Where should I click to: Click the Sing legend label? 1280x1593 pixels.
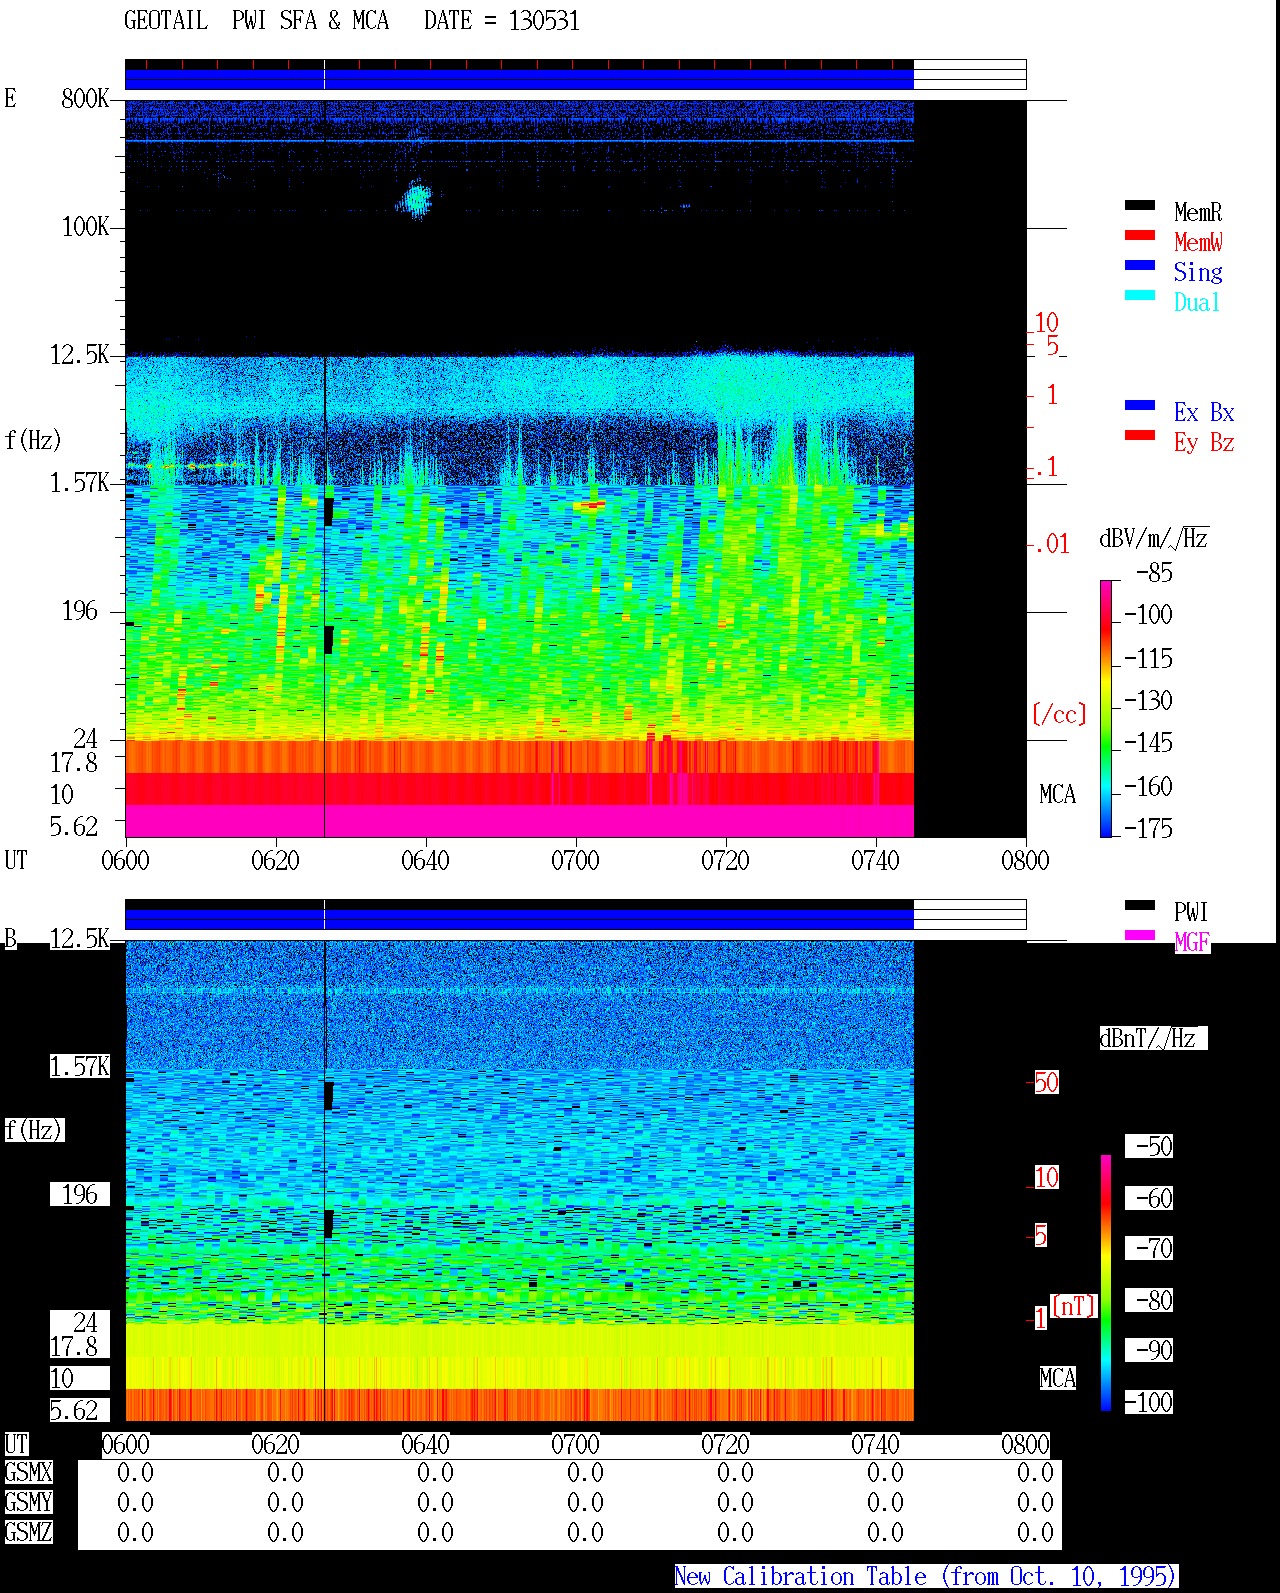[x=1198, y=272]
